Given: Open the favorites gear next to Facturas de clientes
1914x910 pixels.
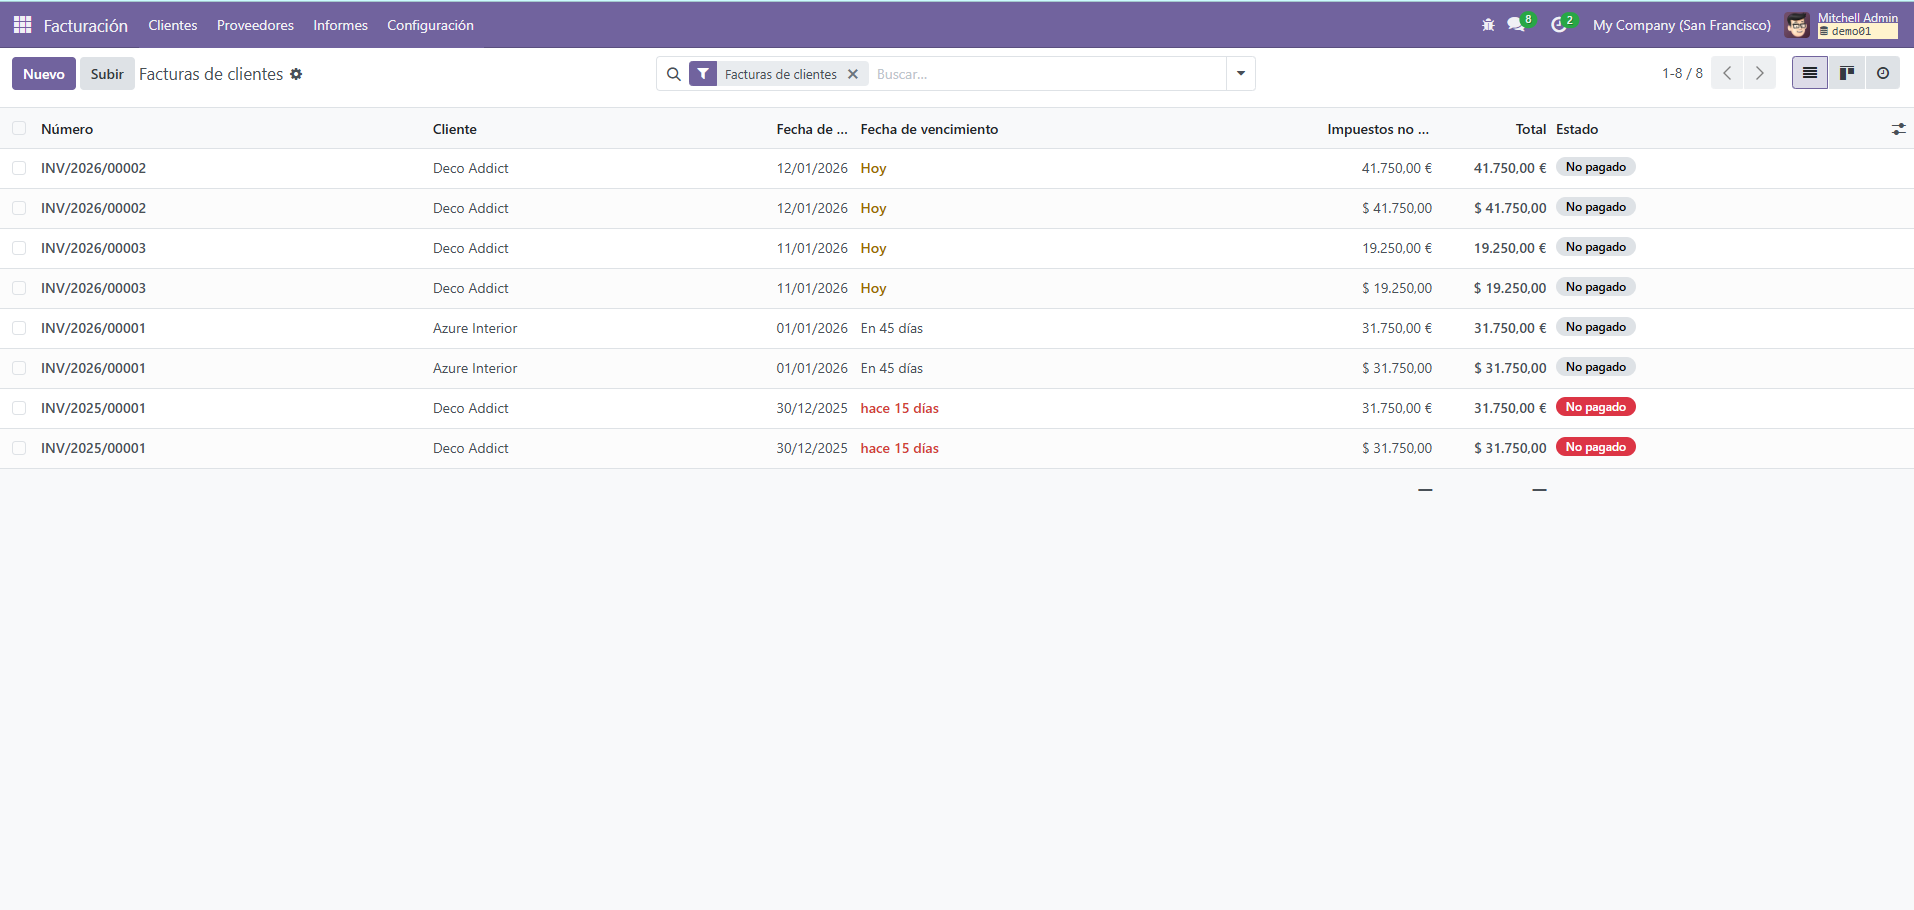Looking at the screenshot, I should coord(296,74).
